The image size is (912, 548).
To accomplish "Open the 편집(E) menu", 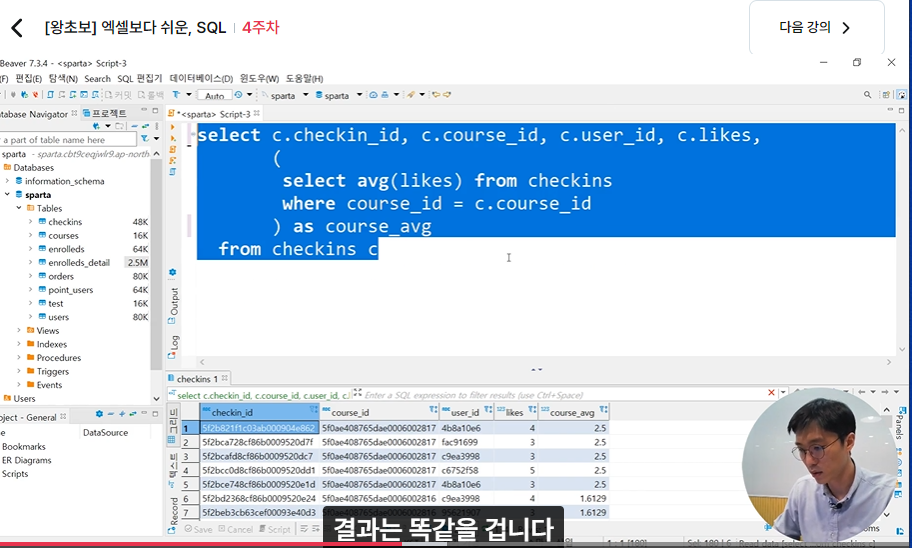I will (28, 79).
